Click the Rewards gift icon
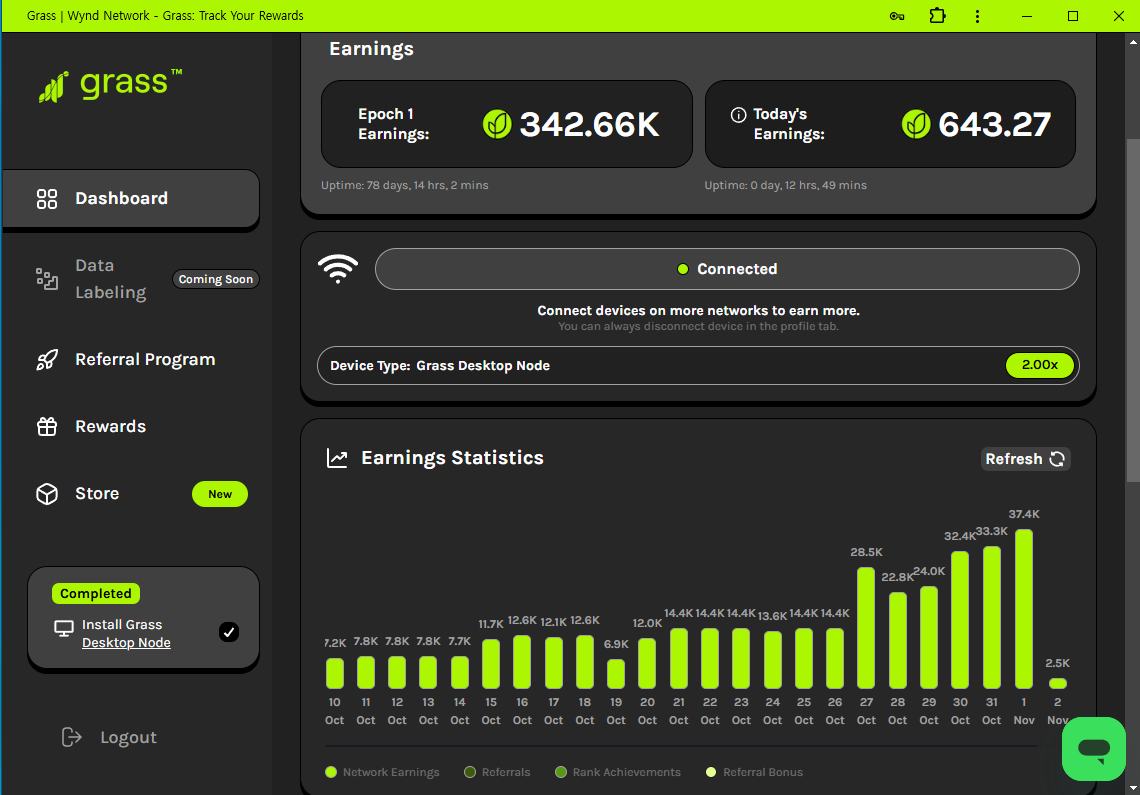Viewport: 1140px width, 795px height. tap(47, 426)
